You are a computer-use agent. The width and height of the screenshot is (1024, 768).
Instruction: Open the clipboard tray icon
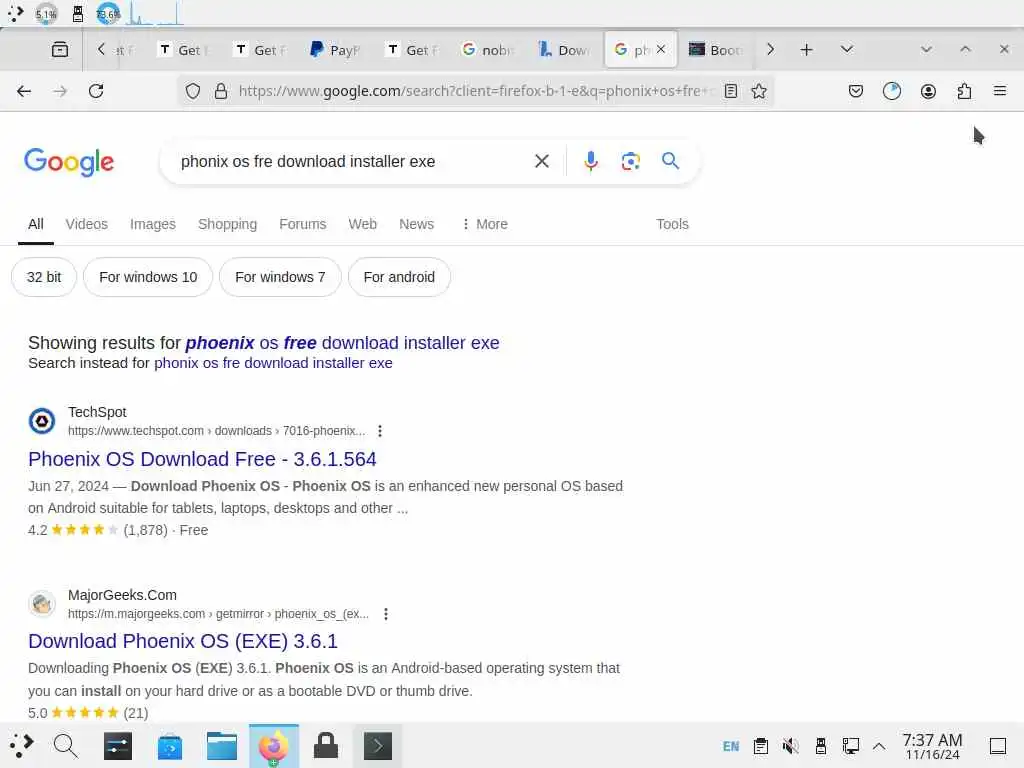coord(760,746)
